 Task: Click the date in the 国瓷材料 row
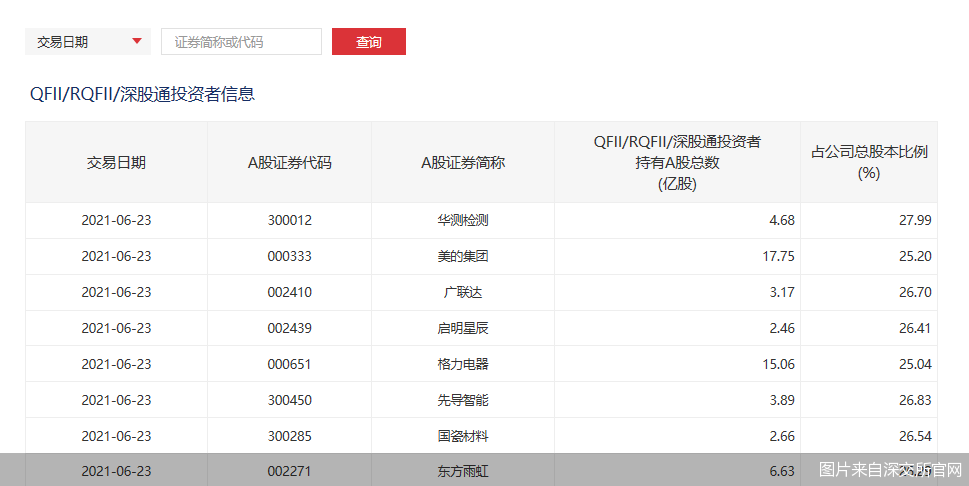pos(116,436)
